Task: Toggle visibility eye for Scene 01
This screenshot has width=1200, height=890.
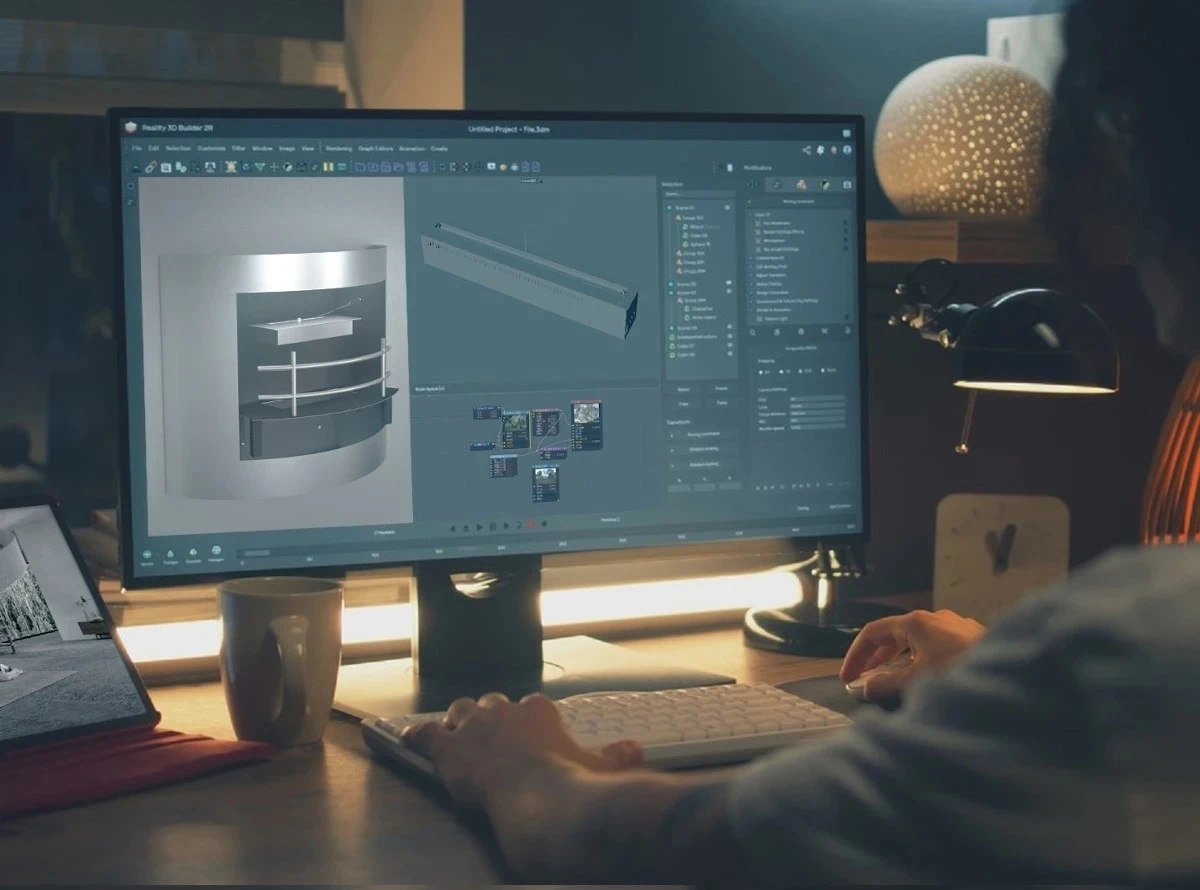Action: pos(727,207)
